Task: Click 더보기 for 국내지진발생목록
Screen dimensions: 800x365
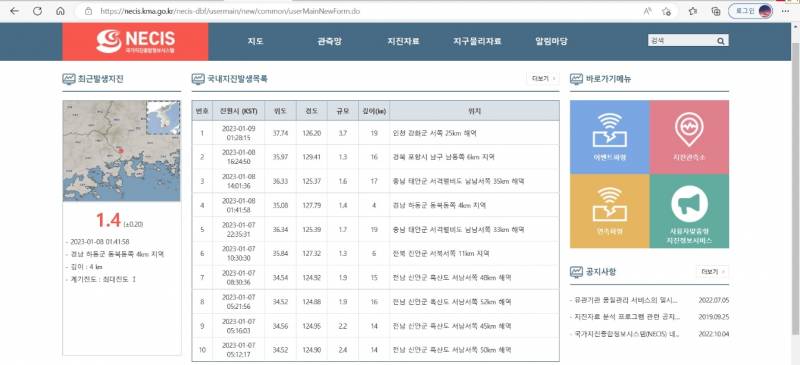Action: [x=543, y=79]
